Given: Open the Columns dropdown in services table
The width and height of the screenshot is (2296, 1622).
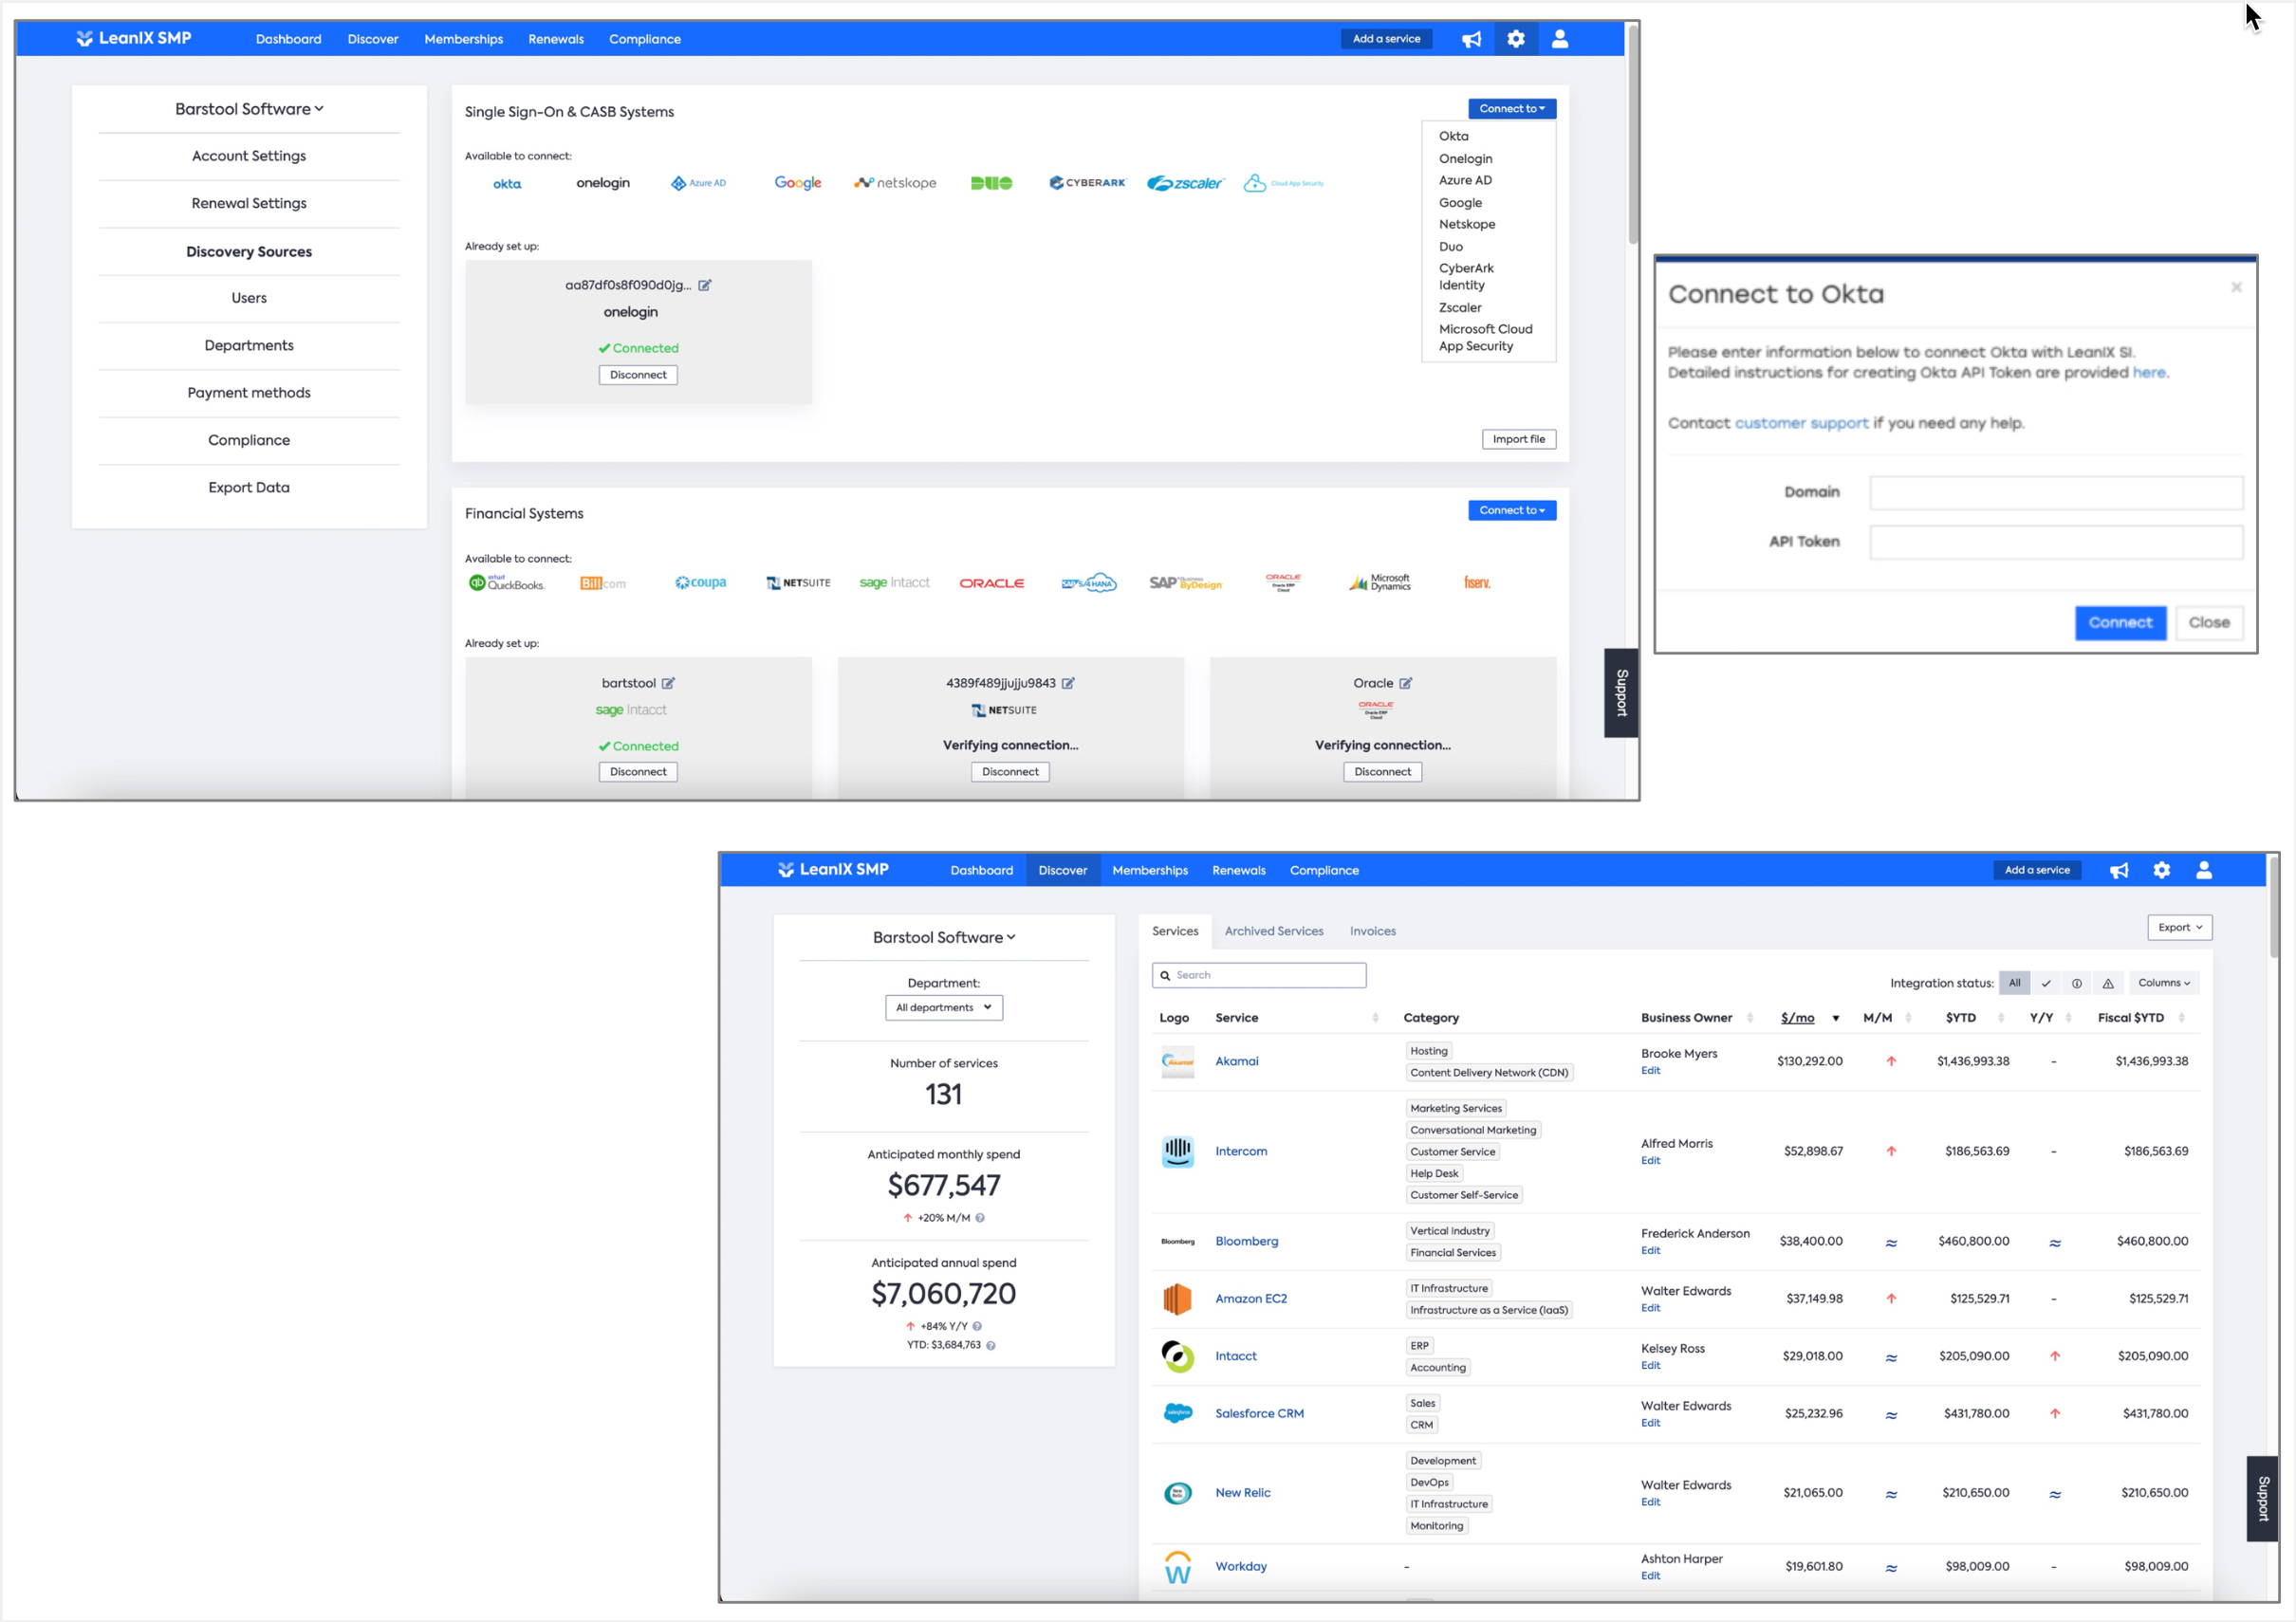Looking at the screenshot, I should tap(2163, 983).
